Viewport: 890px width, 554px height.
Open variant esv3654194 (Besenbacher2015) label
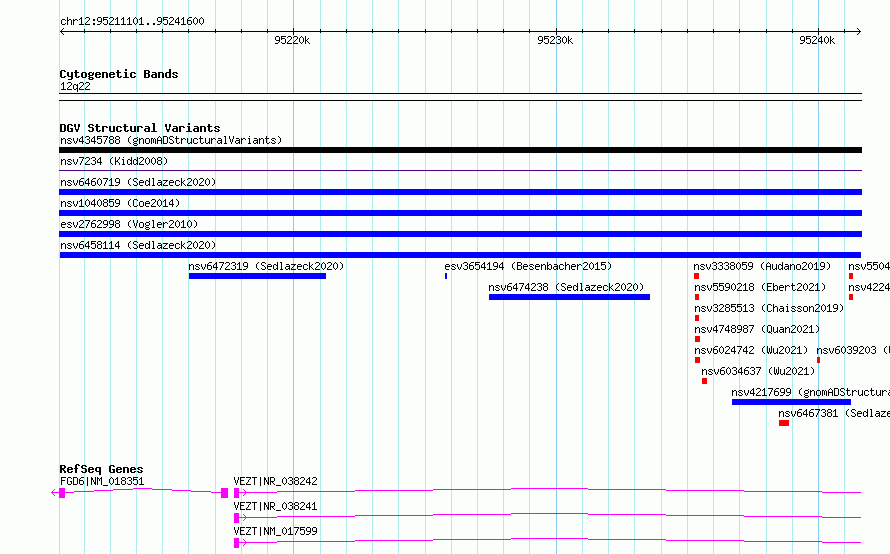(x=528, y=266)
